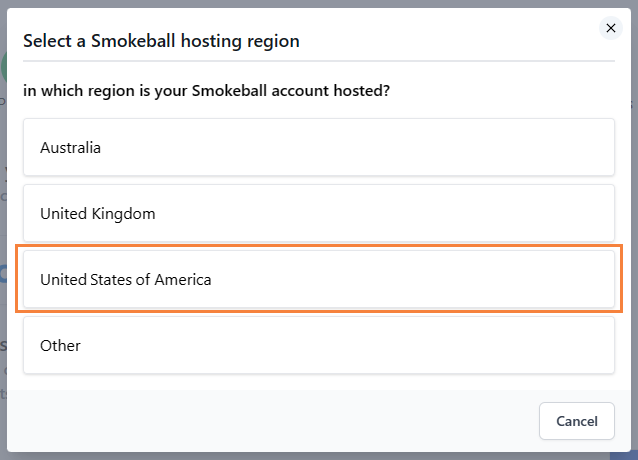Abort region selection via Cancel
This screenshot has height=460, width=638.
(577, 421)
